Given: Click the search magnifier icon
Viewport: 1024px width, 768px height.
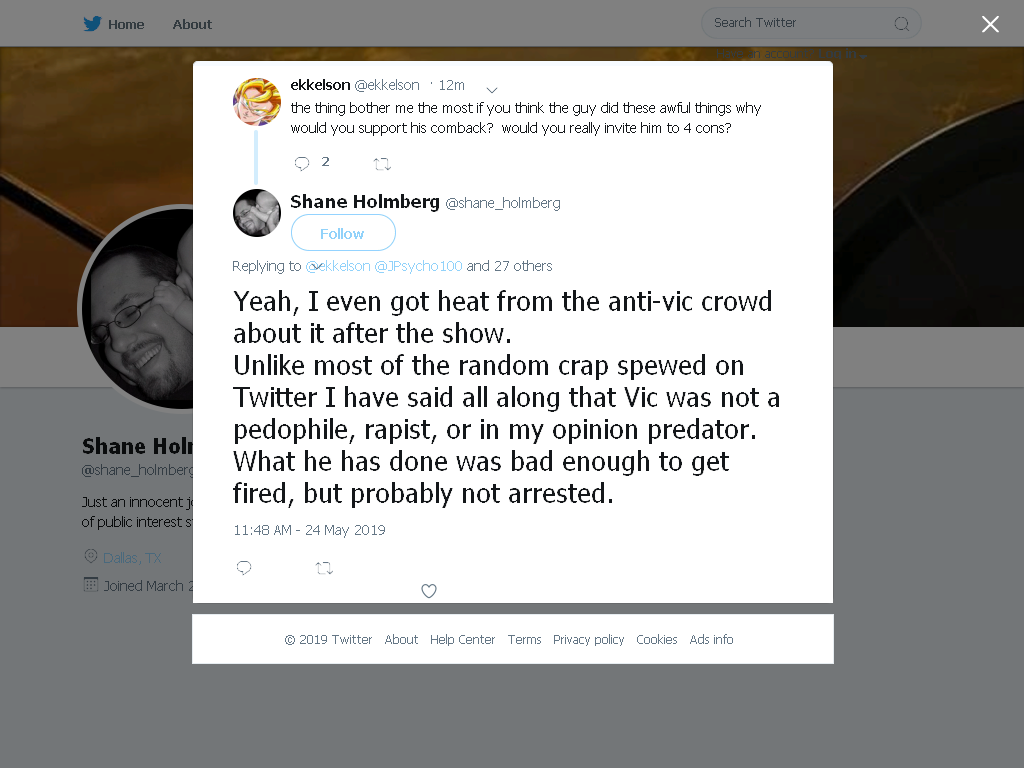Looking at the screenshot, I should pos(901,24).
